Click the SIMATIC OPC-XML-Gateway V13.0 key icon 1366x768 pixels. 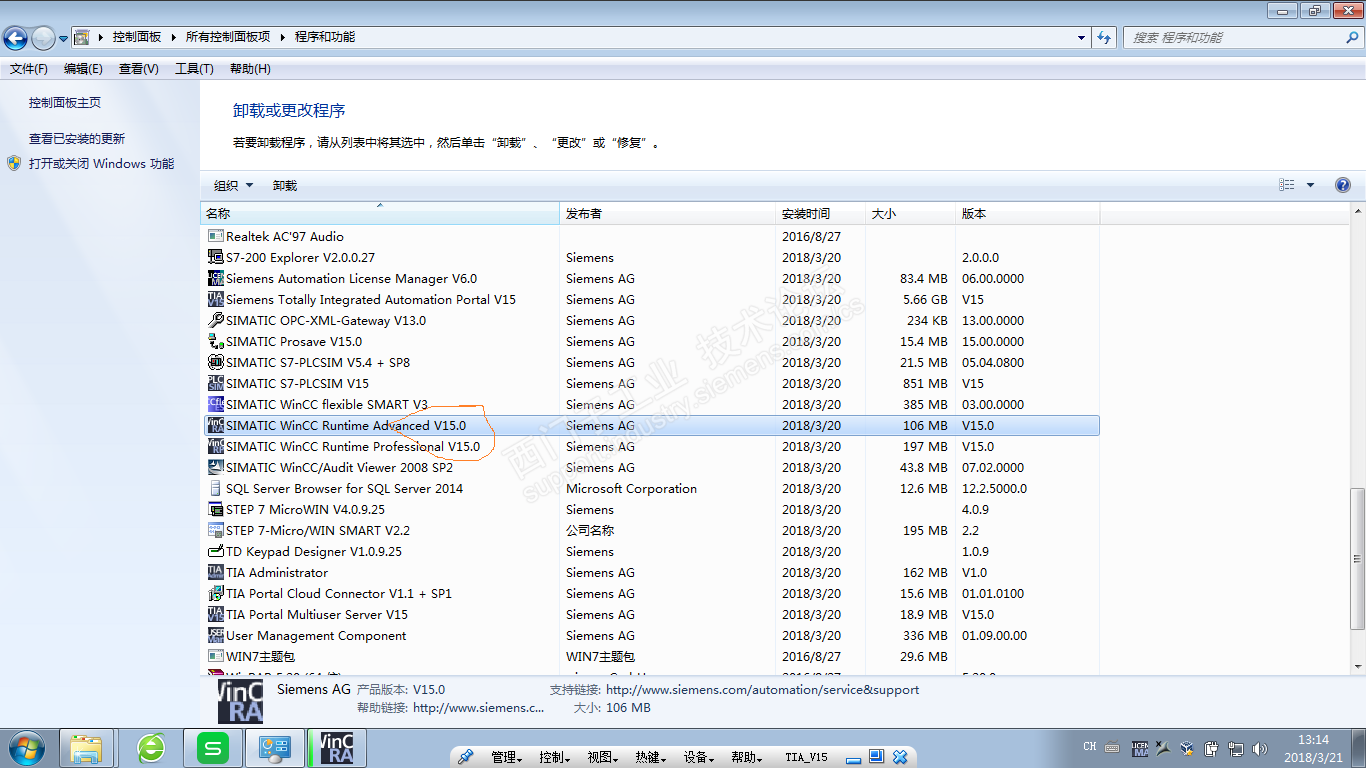[x=215, y=321]
